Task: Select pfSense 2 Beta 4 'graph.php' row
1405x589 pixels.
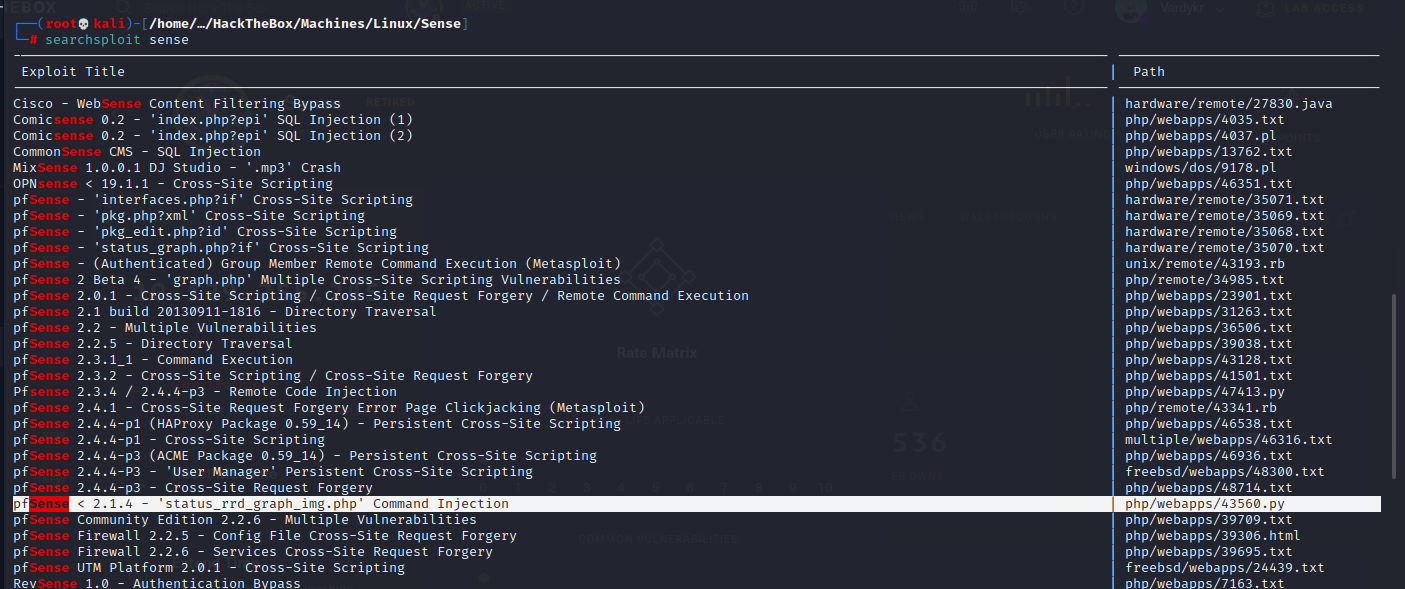Action: (317, 280)
